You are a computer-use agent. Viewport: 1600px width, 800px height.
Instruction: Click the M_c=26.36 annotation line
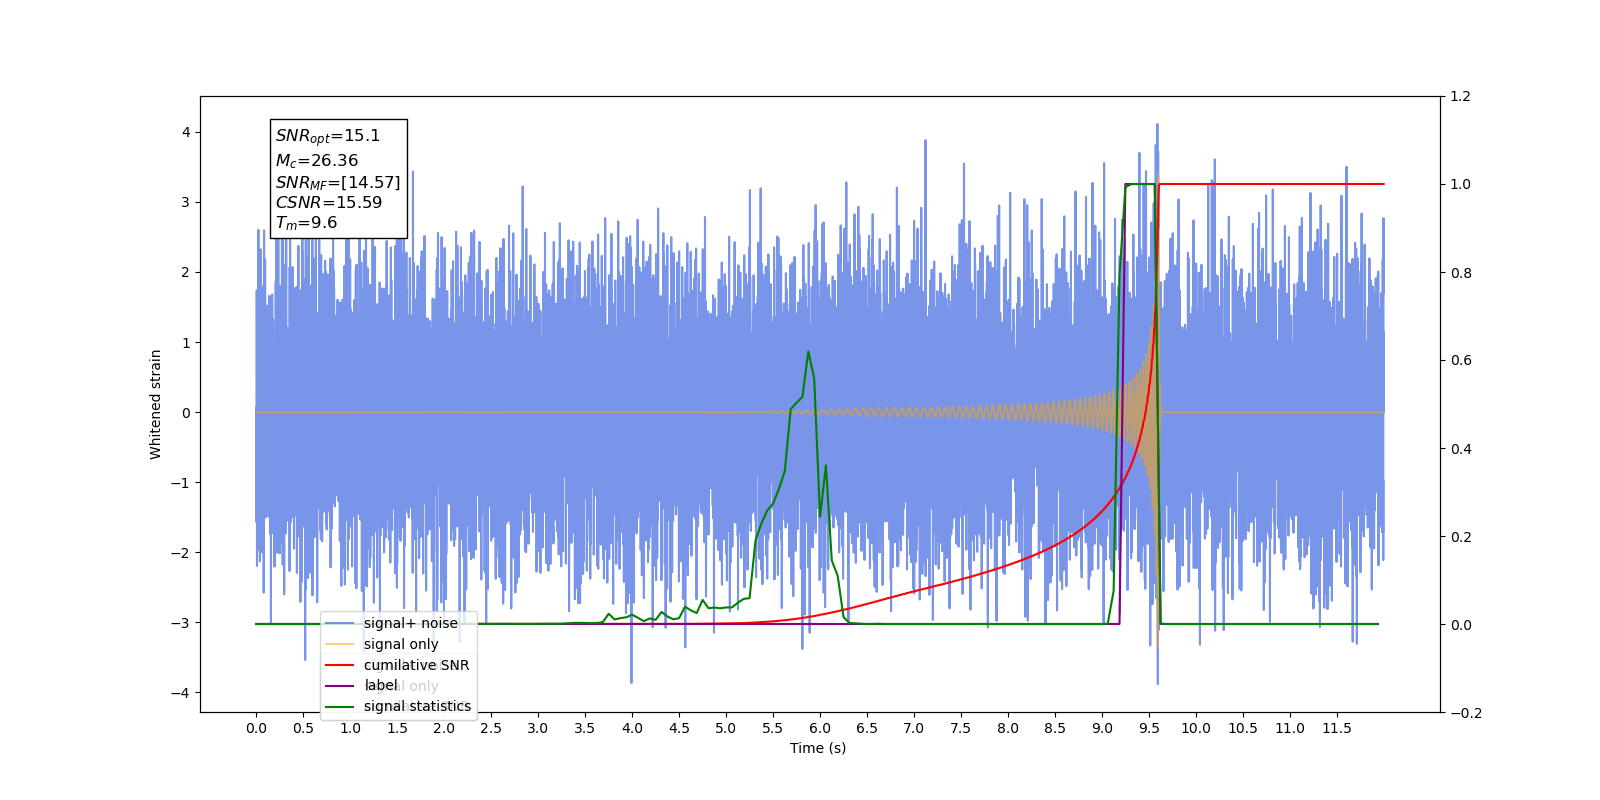tap(317, 160)
